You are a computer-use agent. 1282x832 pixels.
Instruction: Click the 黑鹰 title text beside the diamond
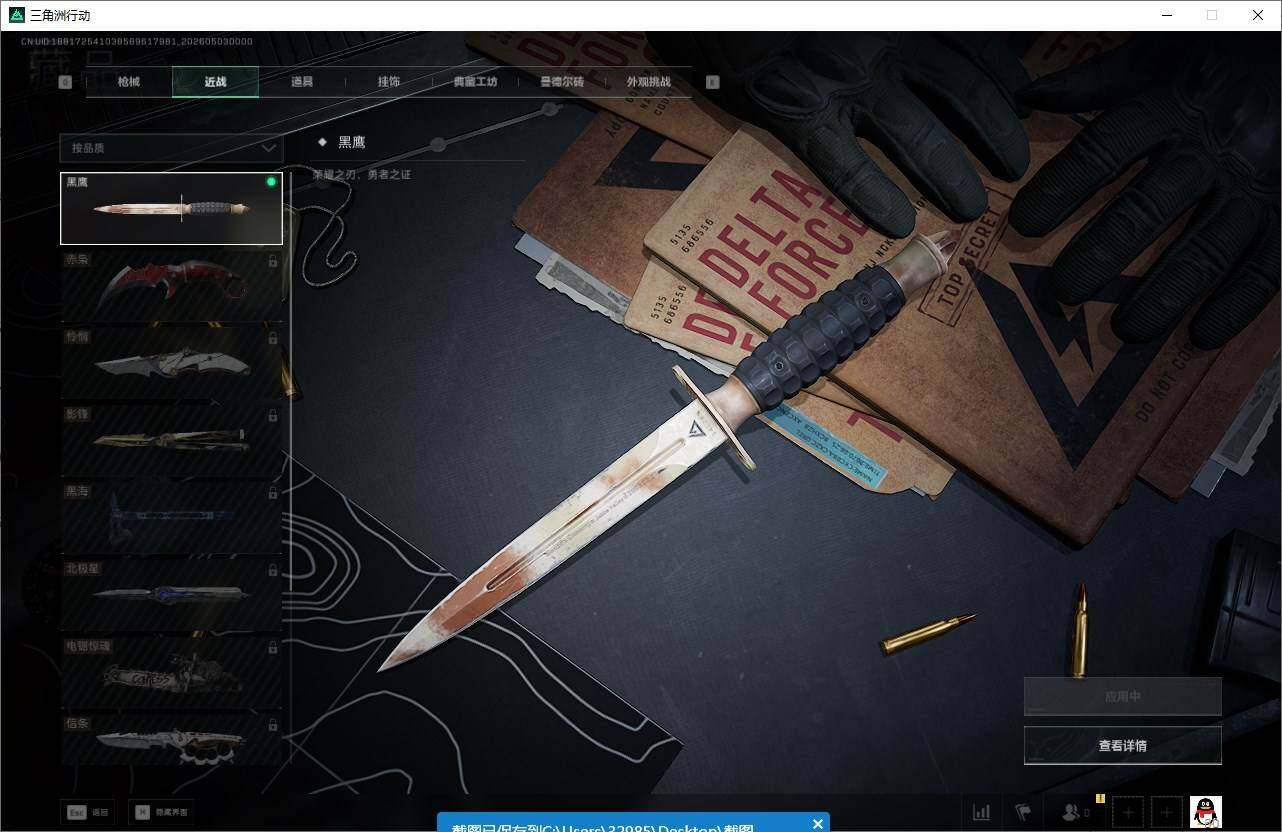(351, 142)
